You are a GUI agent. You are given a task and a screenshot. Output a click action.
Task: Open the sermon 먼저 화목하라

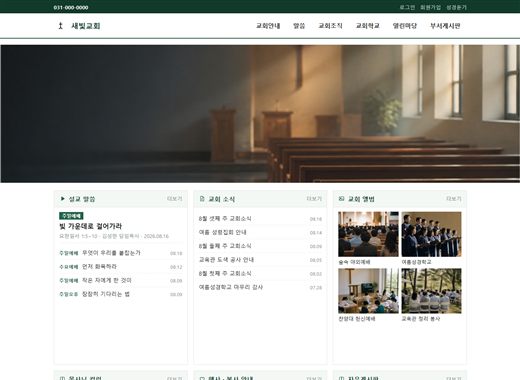click(x=99, y=267)
